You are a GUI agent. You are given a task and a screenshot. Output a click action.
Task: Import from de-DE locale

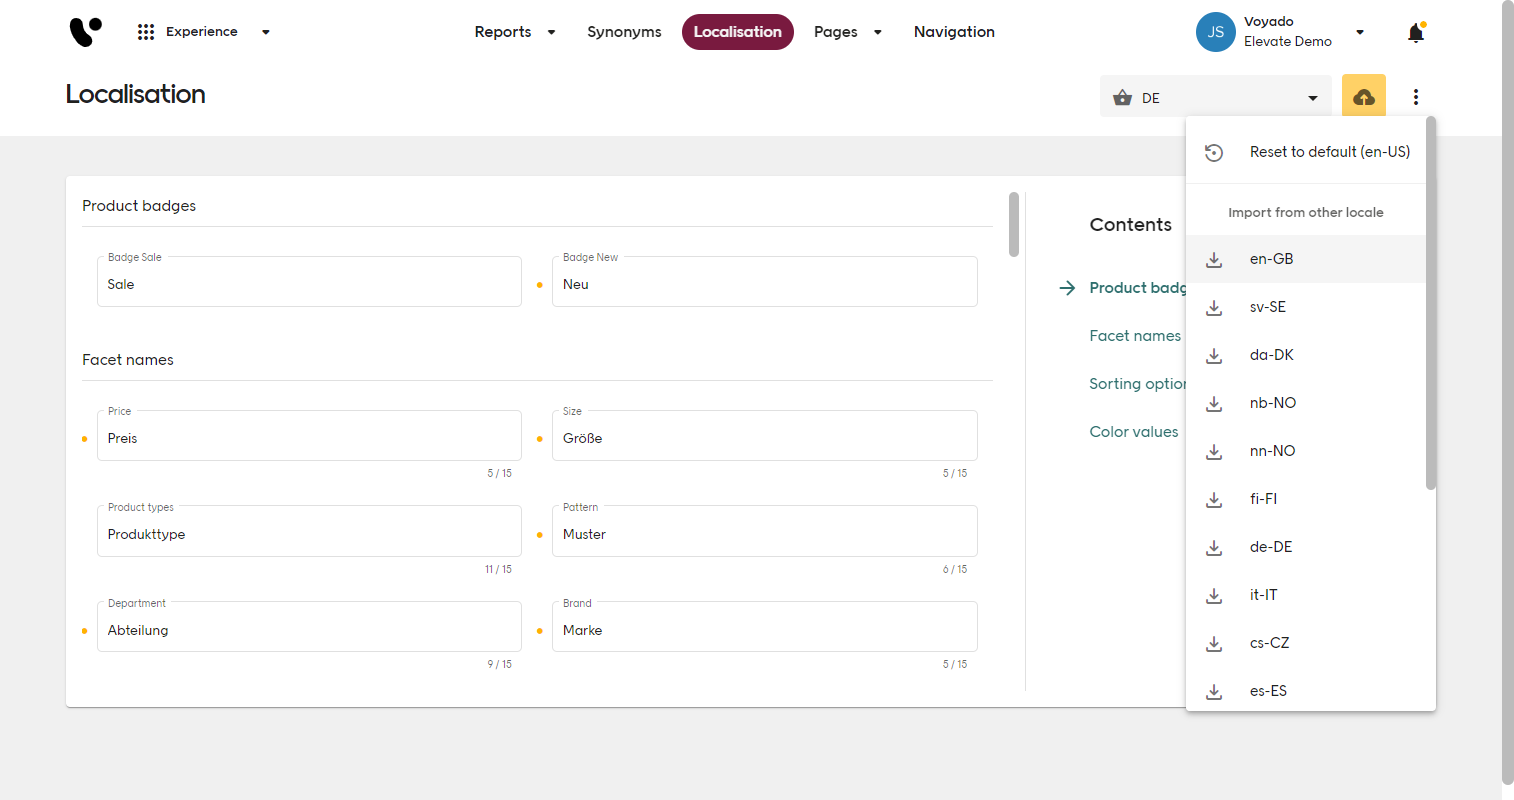pos(1306,547)
